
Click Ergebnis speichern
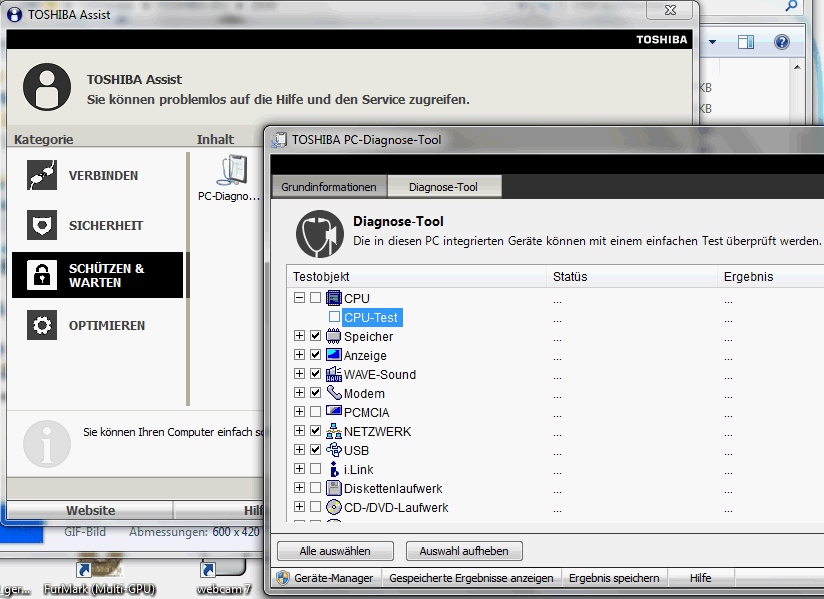coord(614,578)
